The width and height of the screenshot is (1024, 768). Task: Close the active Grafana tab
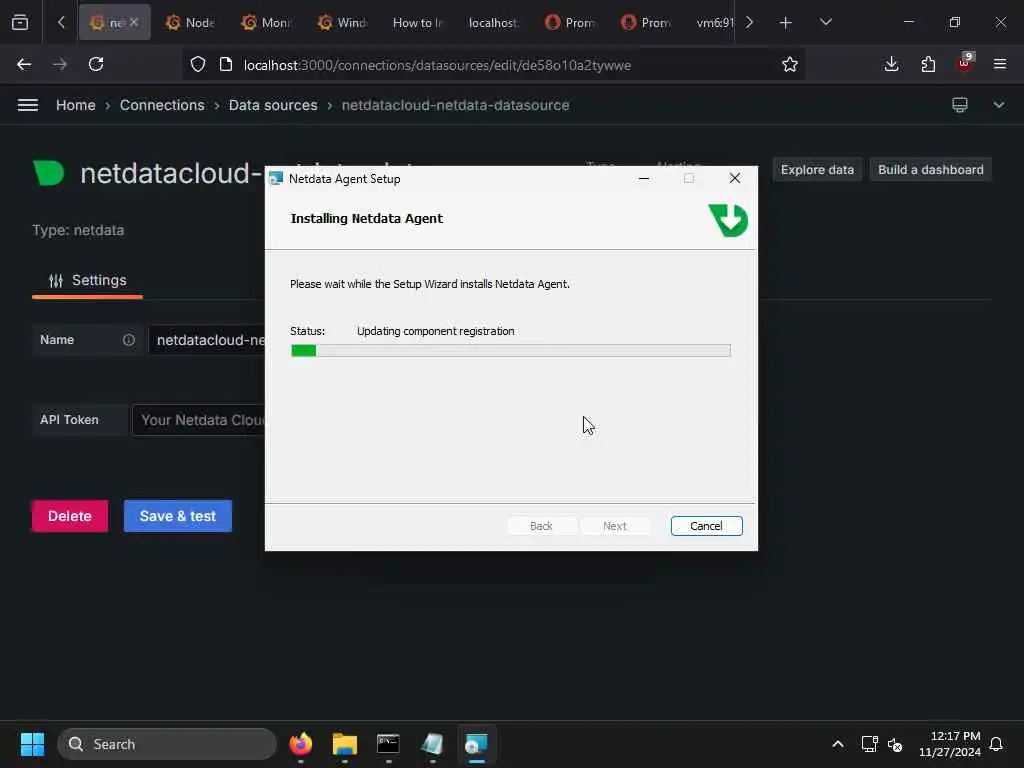click(x=133, y=22)
